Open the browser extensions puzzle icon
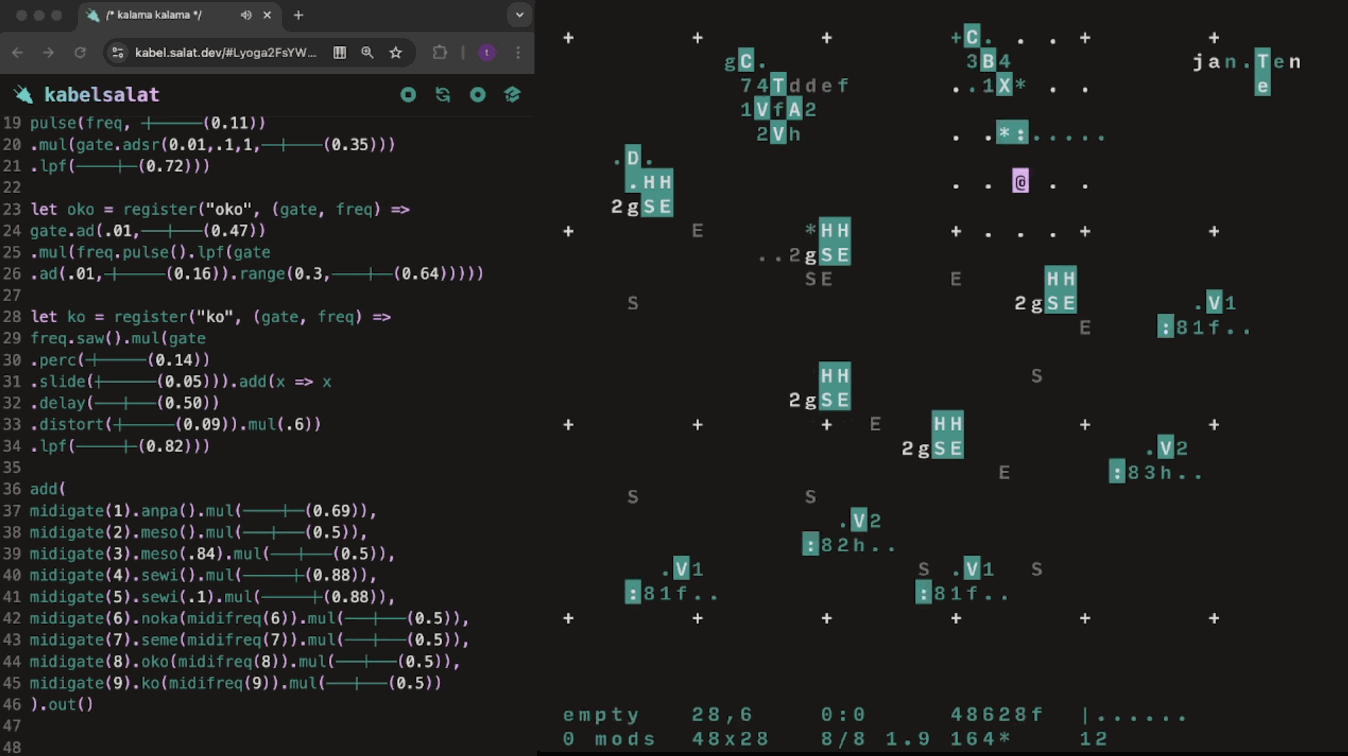This screenshot has height=756, width=1348. pyautogui.click(x=440, y=53)
